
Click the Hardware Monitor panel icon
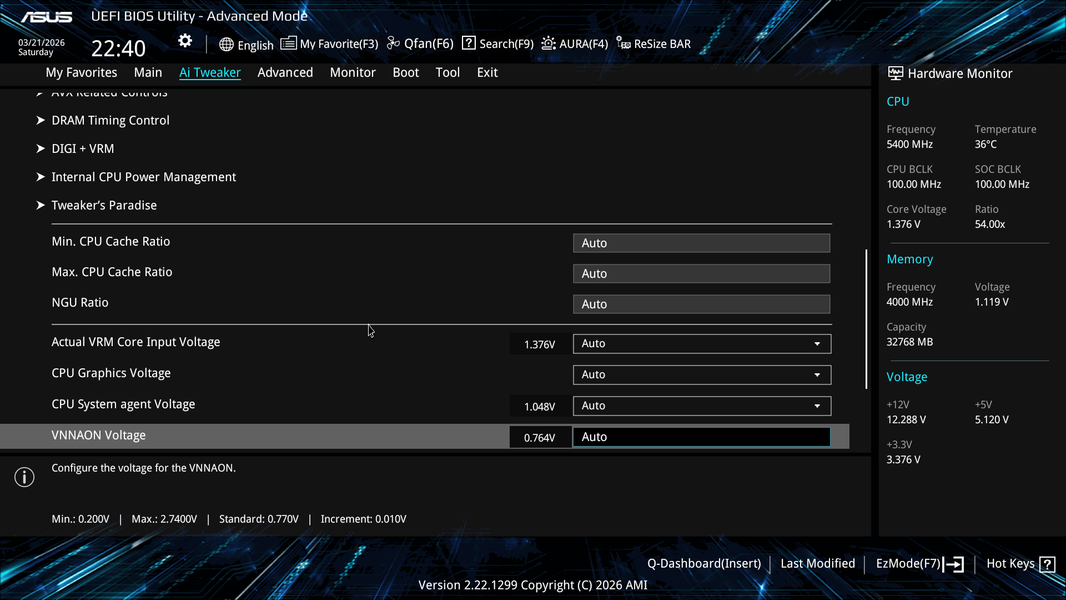point(895,73)
